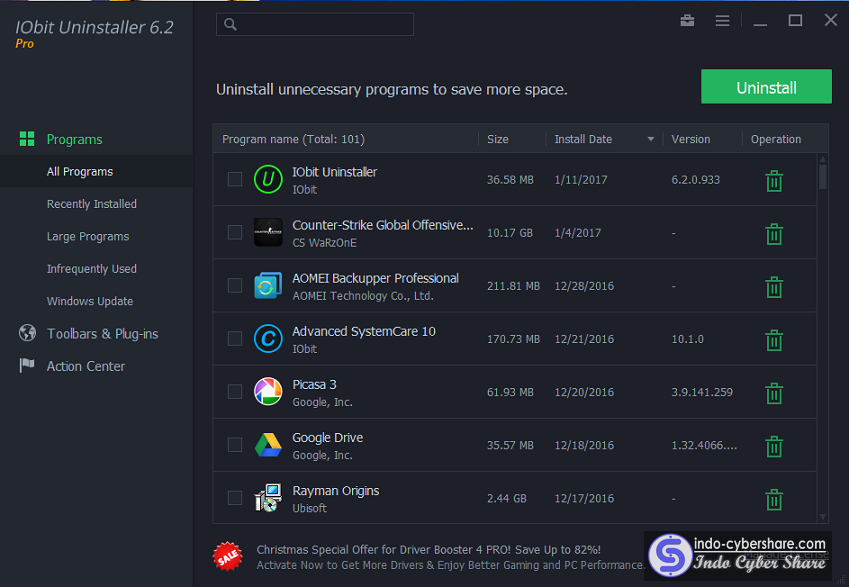Open the toolbox briefcase icon
Screen dimensions: 849x587
coord(687,21)
